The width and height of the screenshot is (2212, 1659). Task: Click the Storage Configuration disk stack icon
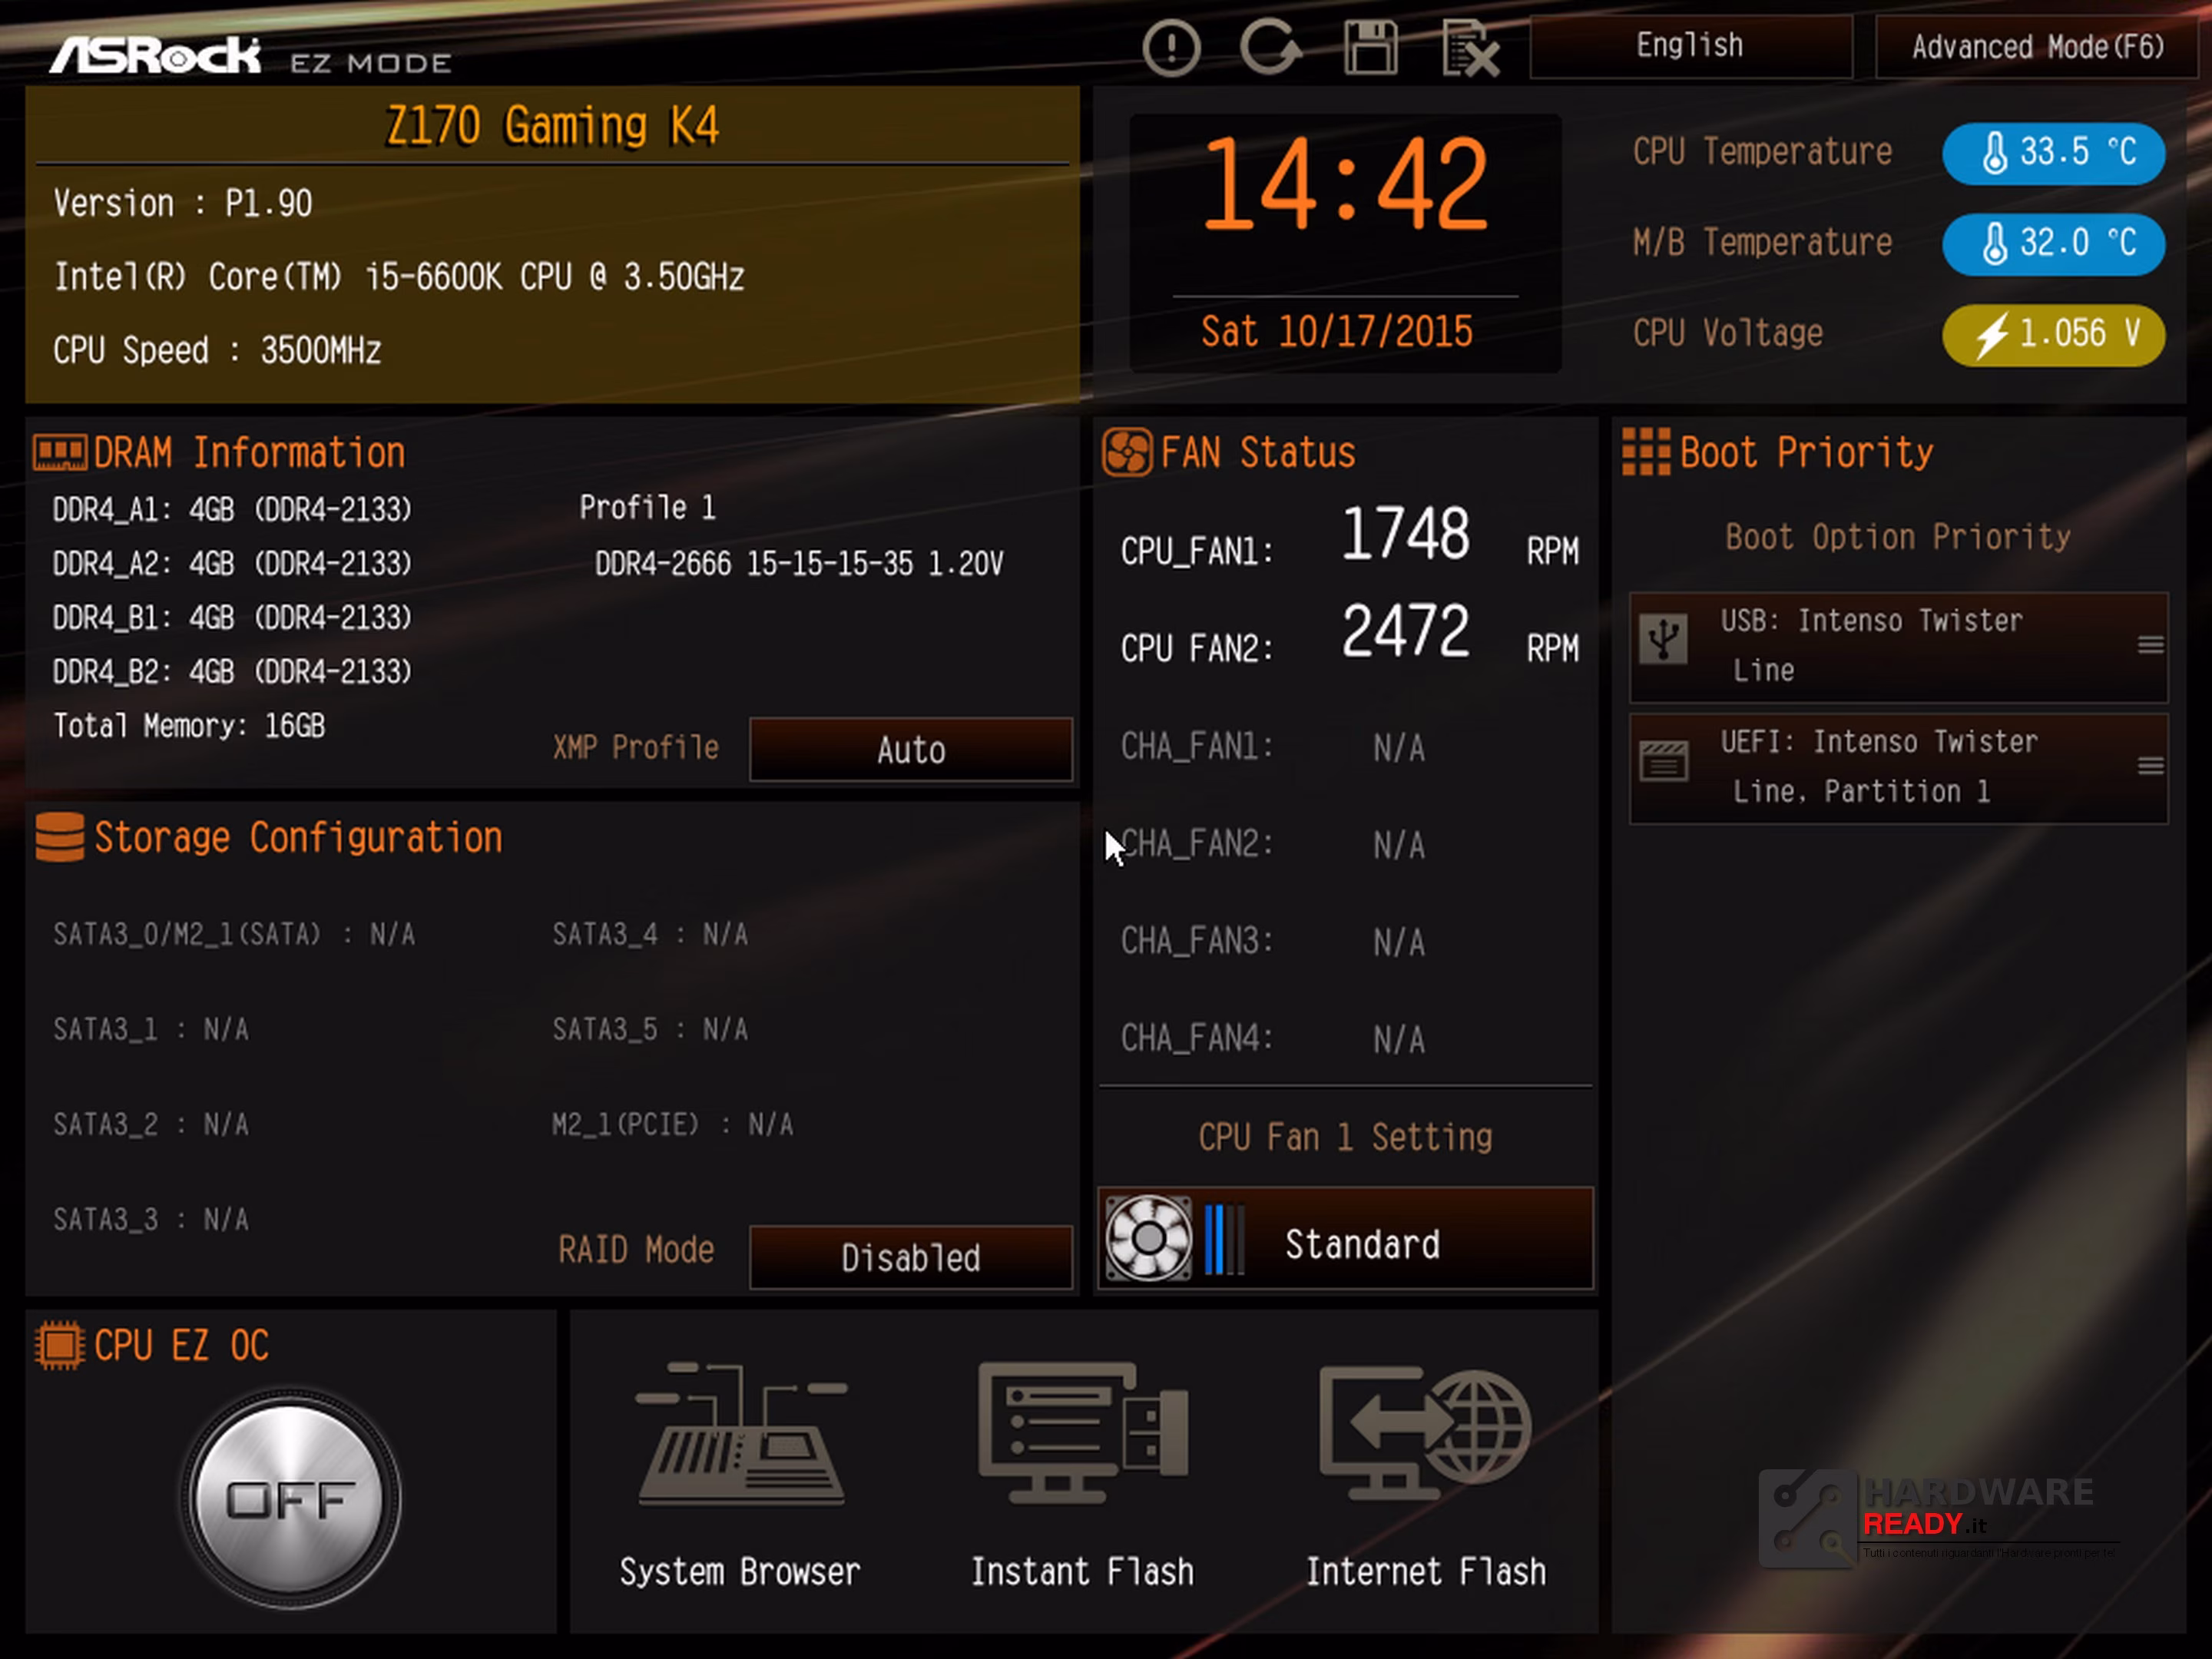60,836
